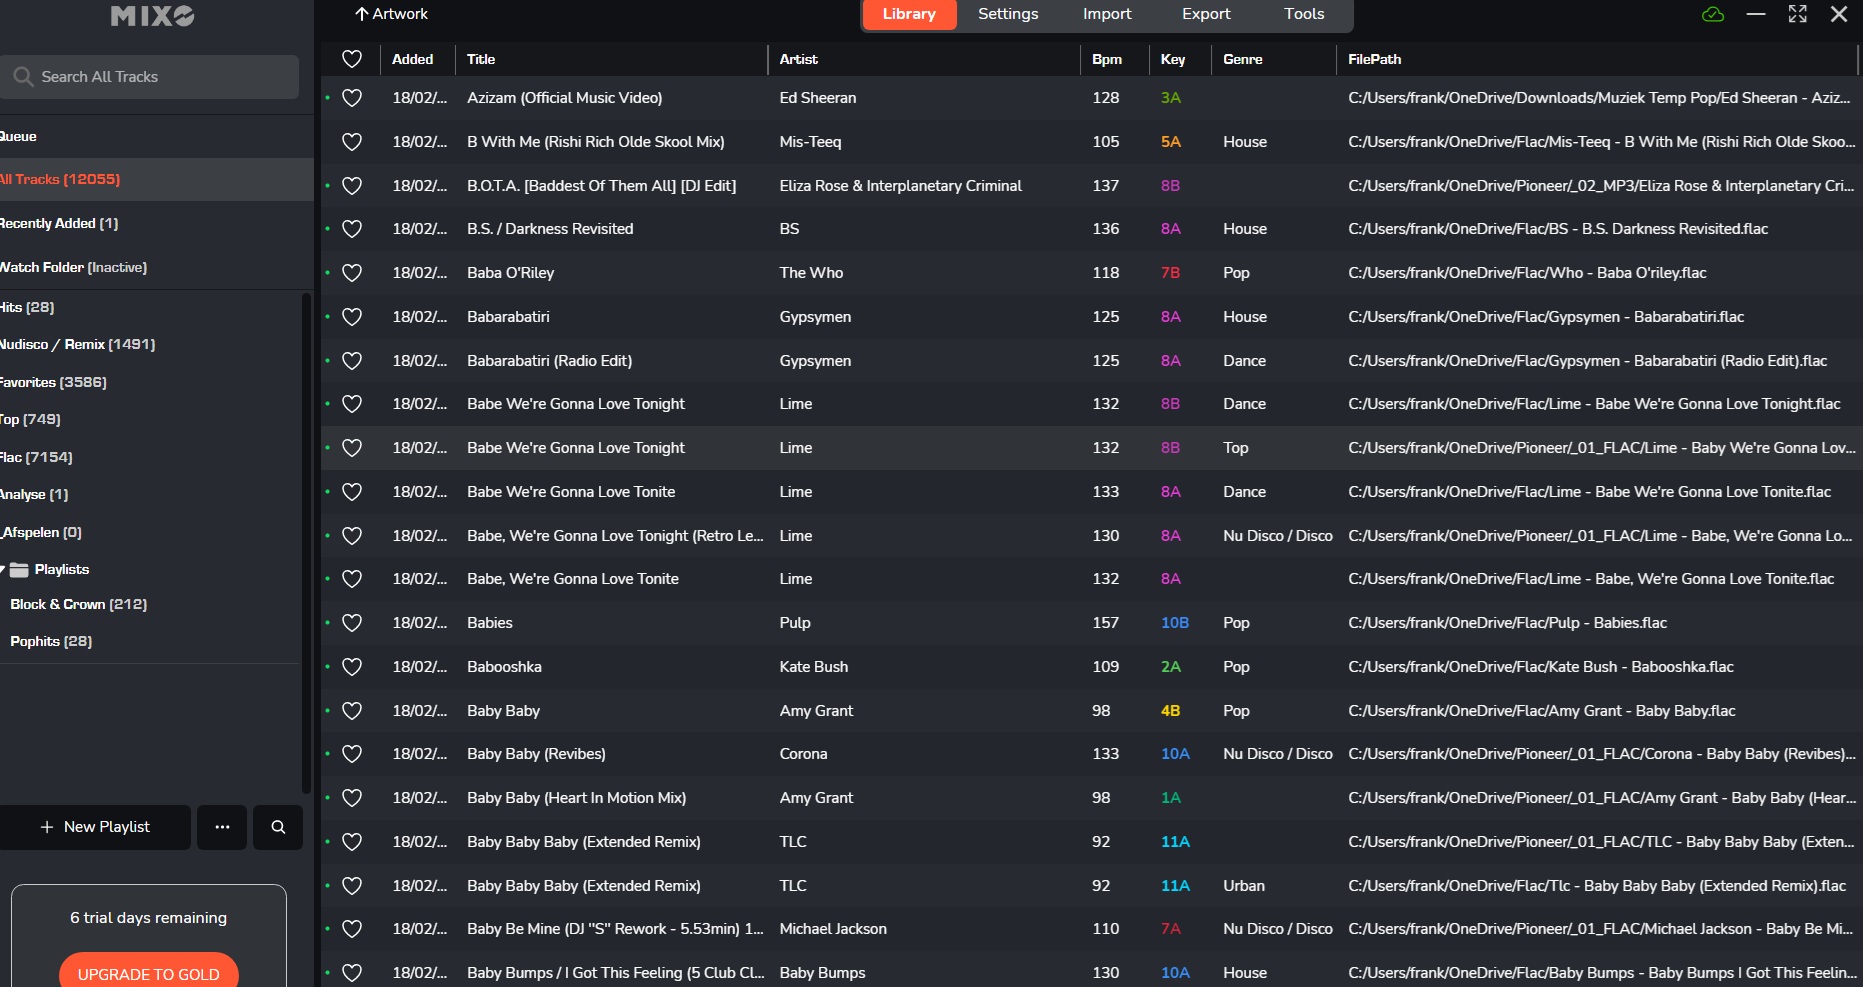Favorite B With Me (Rishi Rich Olde Skool Mix)
1863x987 pixels.
click(x=352, y=142)
